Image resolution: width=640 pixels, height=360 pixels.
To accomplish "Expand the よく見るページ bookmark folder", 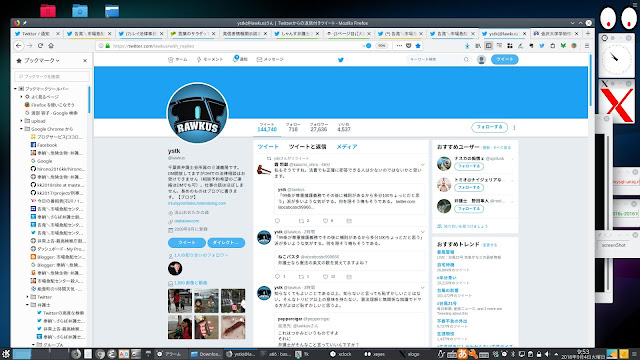I will coord(22,97).
